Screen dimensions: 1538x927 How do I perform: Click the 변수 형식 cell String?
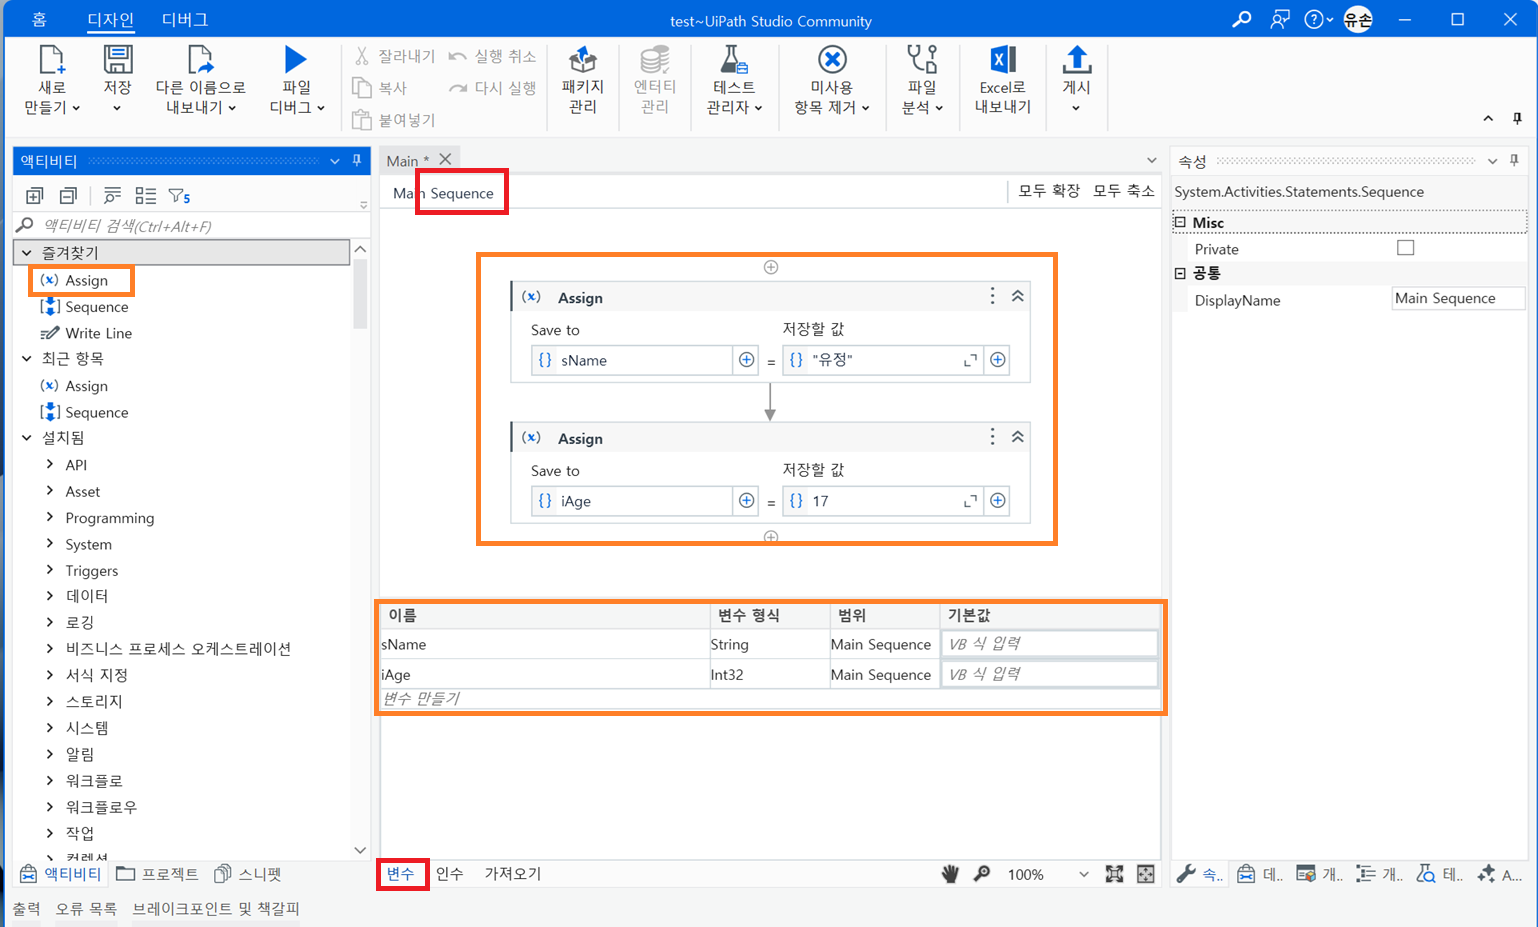768,645
